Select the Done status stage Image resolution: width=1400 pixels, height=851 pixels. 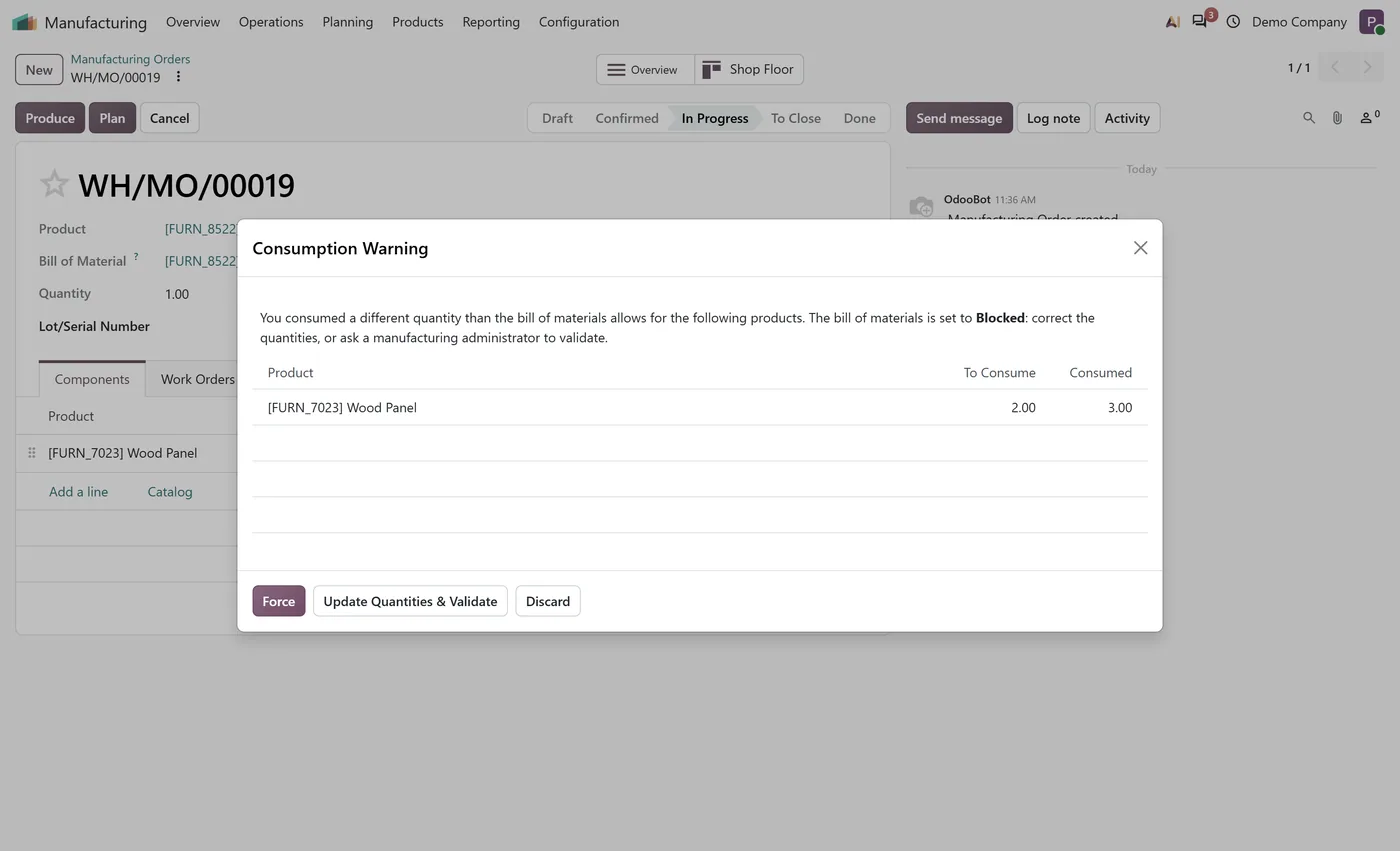tap(859, 118)
